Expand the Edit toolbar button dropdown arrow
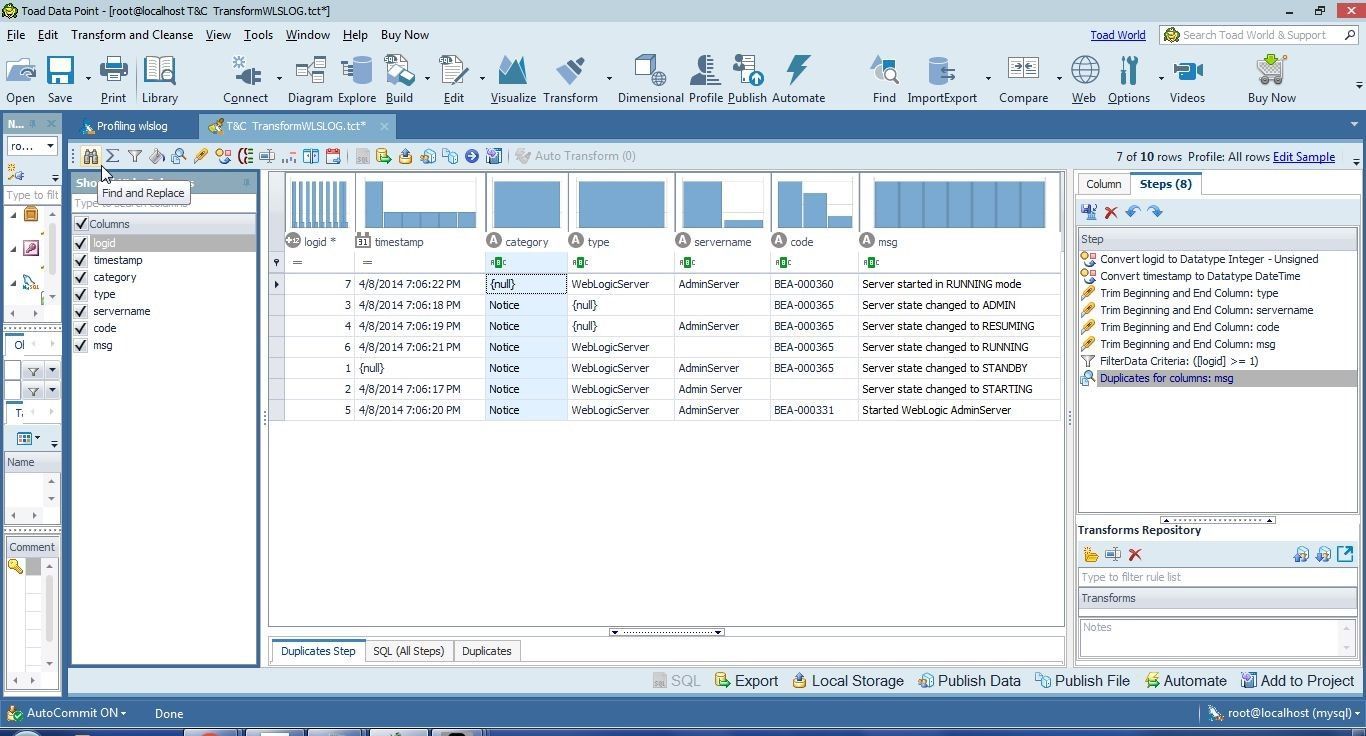1366x736 pixels. pyautogui.click(x=482, y=78)
